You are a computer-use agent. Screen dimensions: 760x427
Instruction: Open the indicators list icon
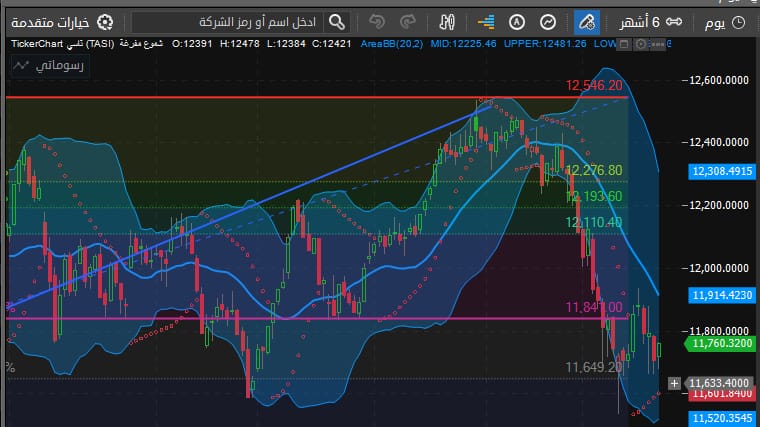coord(485,21)
